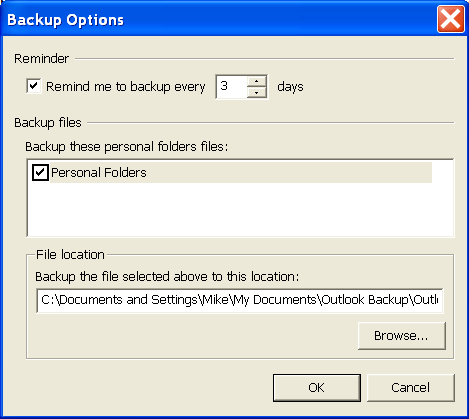This screenshot has height=419, width=469.
Task: Toggle the Remind me to backup checkbox
Action: pos(34,86)
